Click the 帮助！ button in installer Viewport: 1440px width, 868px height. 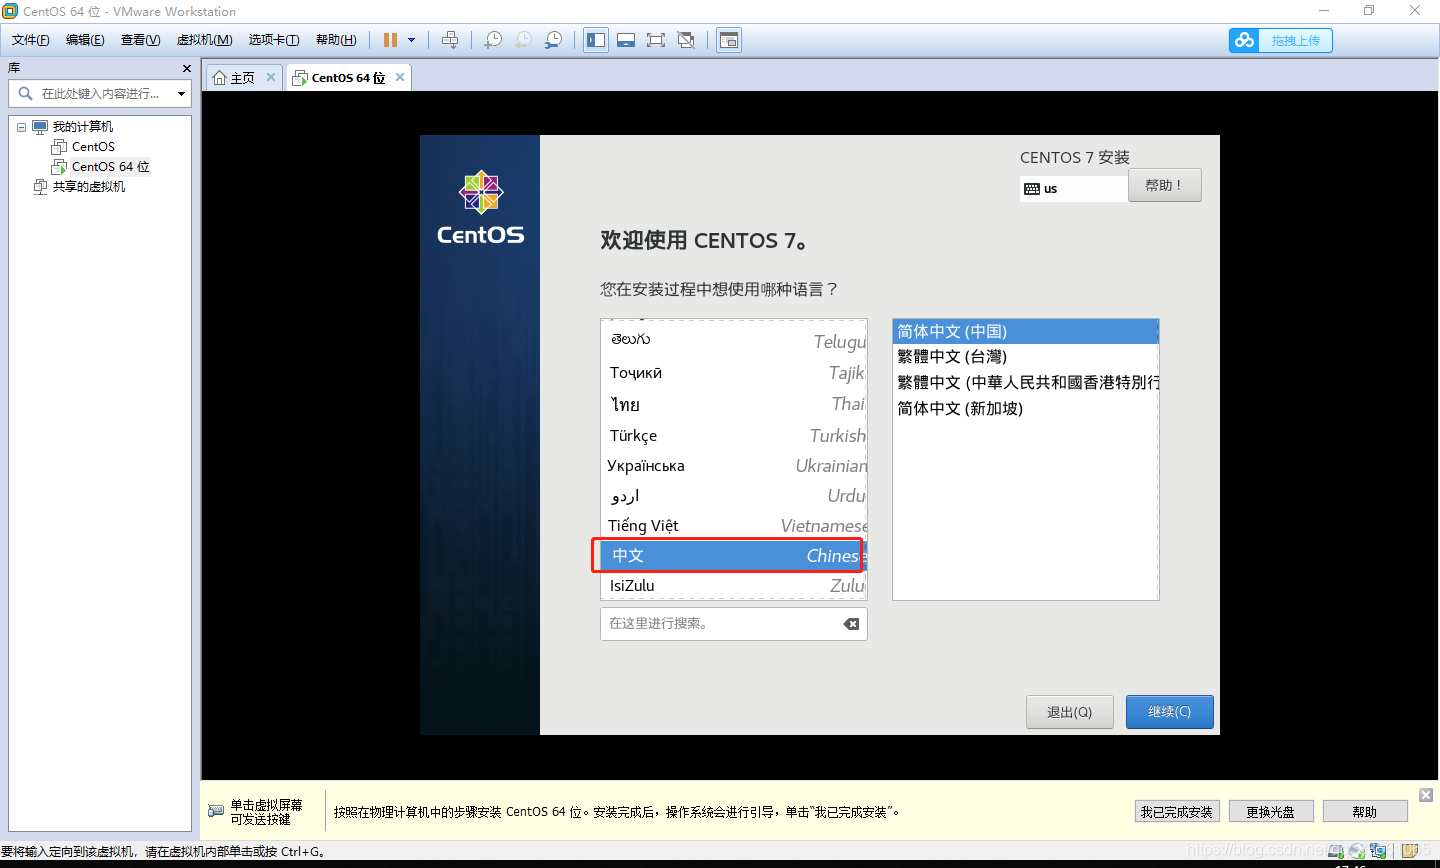1165,185
